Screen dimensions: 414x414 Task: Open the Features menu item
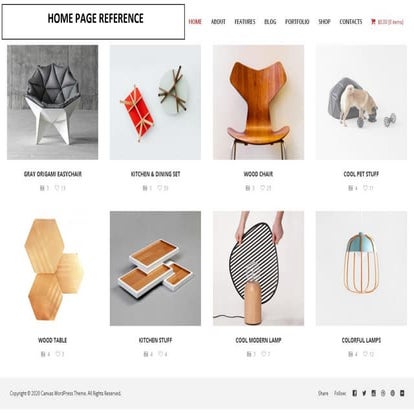[245, 22]
